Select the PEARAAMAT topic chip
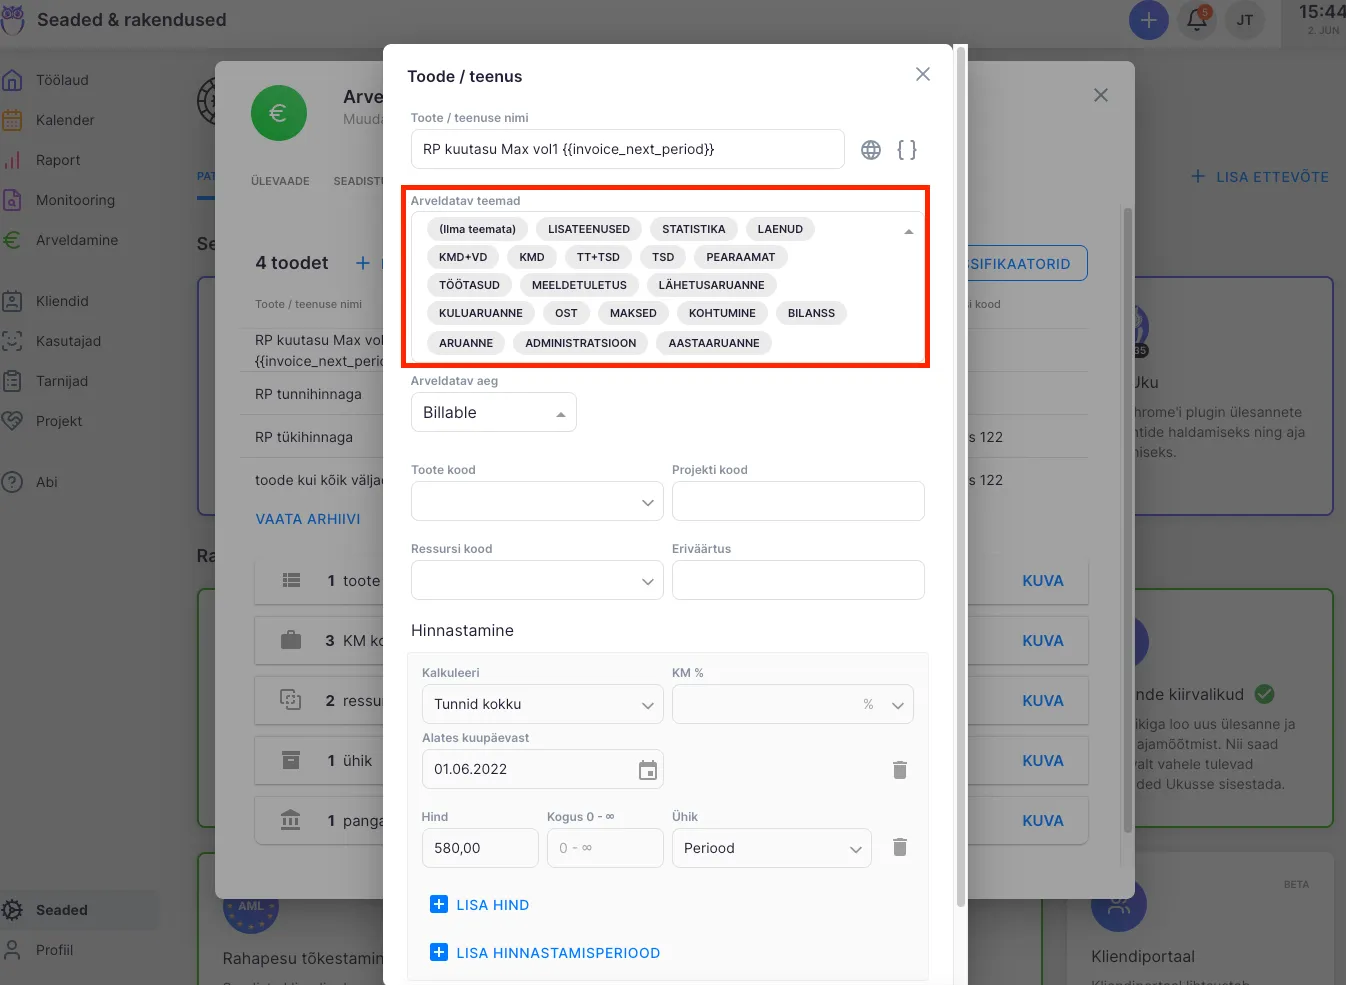 point(740,257)
